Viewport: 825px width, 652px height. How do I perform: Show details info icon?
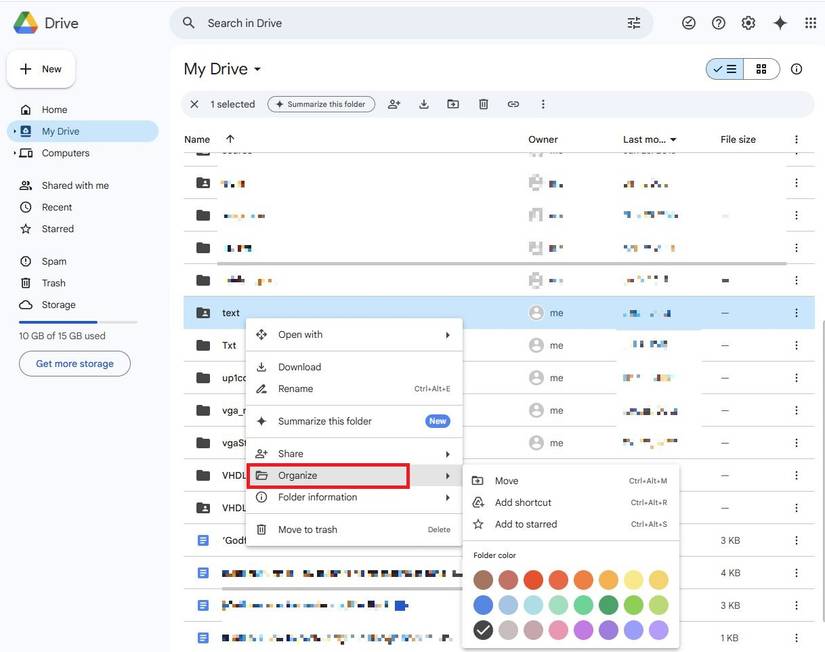tap(796, 69)
